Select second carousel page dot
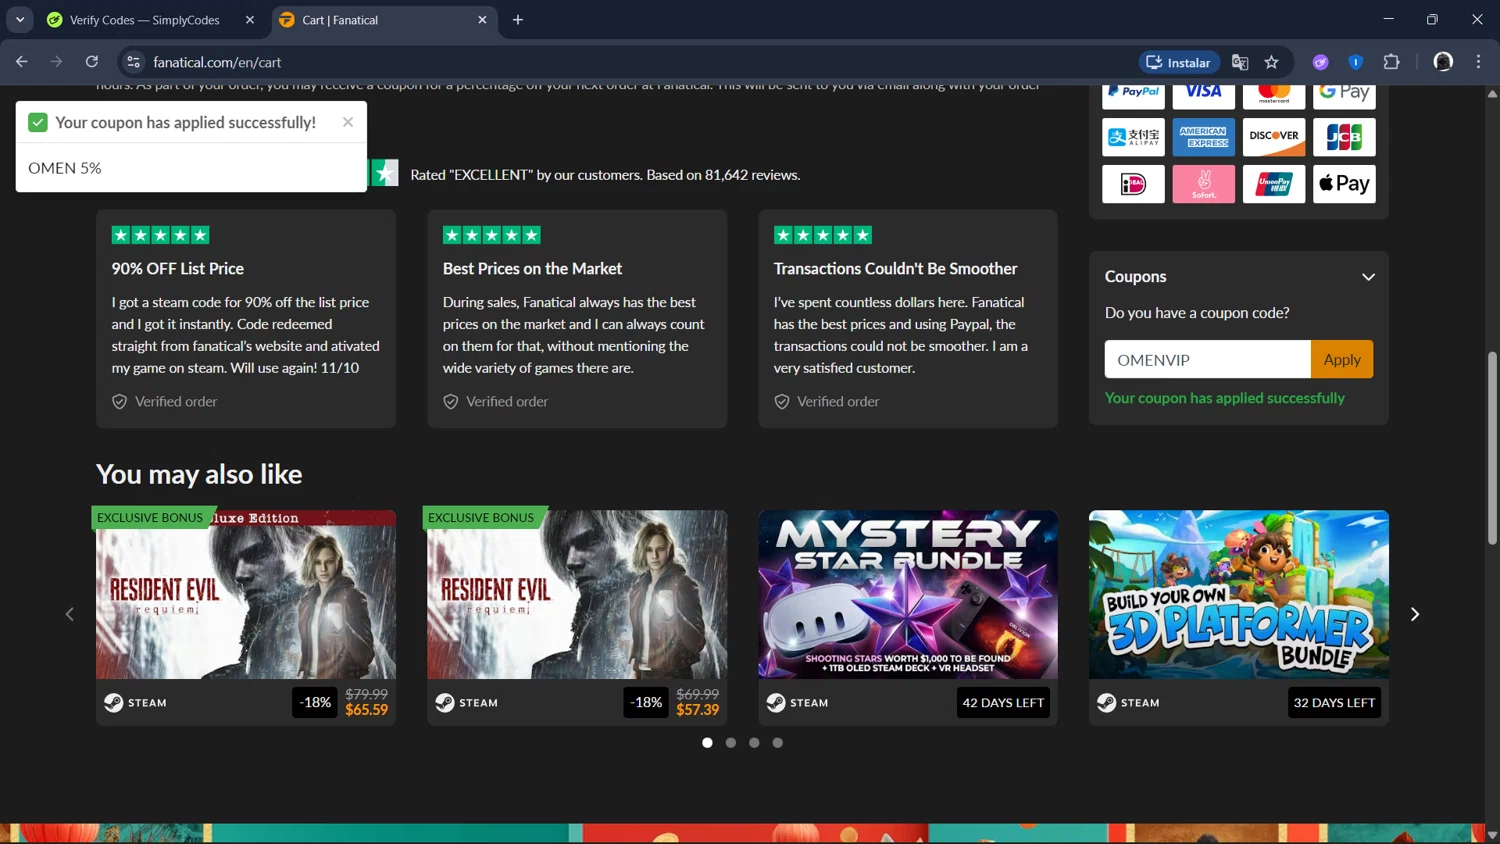This screenshot has width=1500, height=844. click(731, 743)
